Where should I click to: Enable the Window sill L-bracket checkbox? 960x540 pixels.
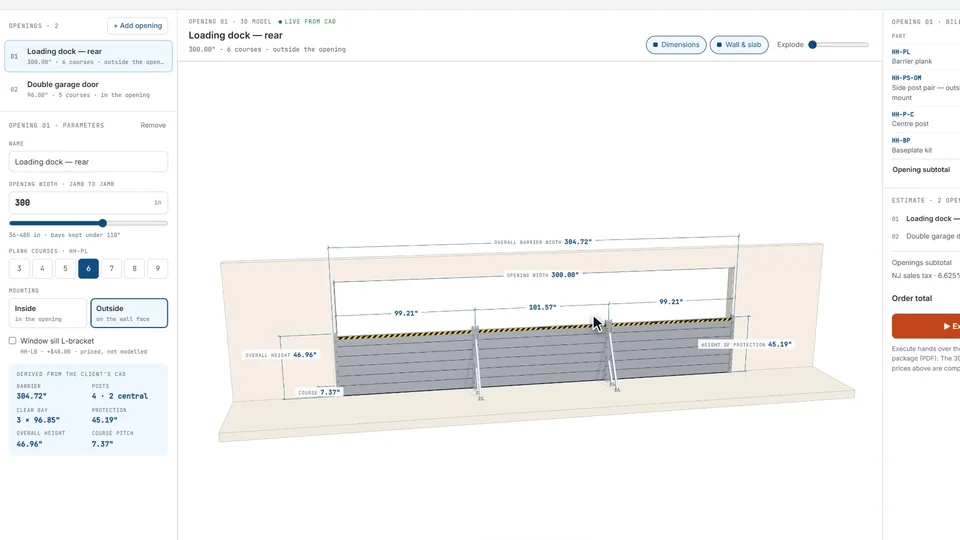pyautogui.click(x=12, y=340)
